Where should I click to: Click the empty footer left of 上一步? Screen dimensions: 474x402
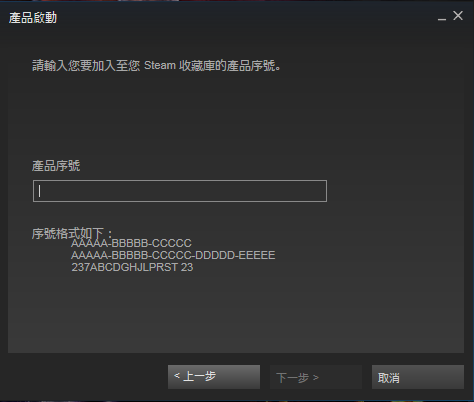[87, 377]
